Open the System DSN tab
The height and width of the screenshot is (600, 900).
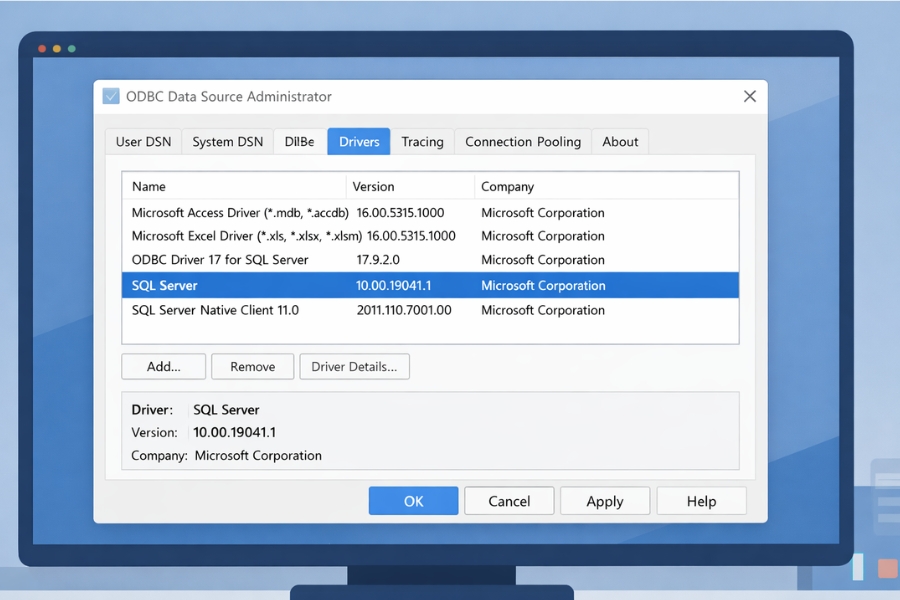pyautogui.click(x=227, y=141)
